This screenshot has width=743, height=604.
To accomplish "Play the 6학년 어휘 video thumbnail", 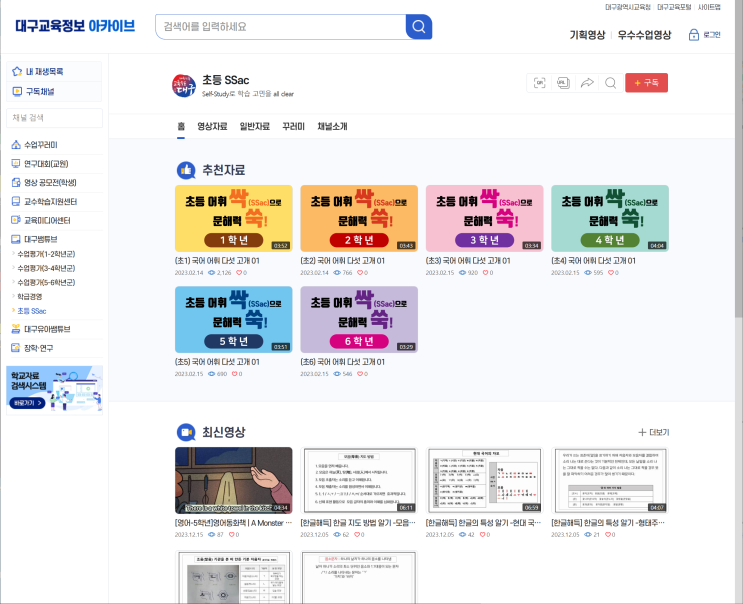I will click(359, 319).
